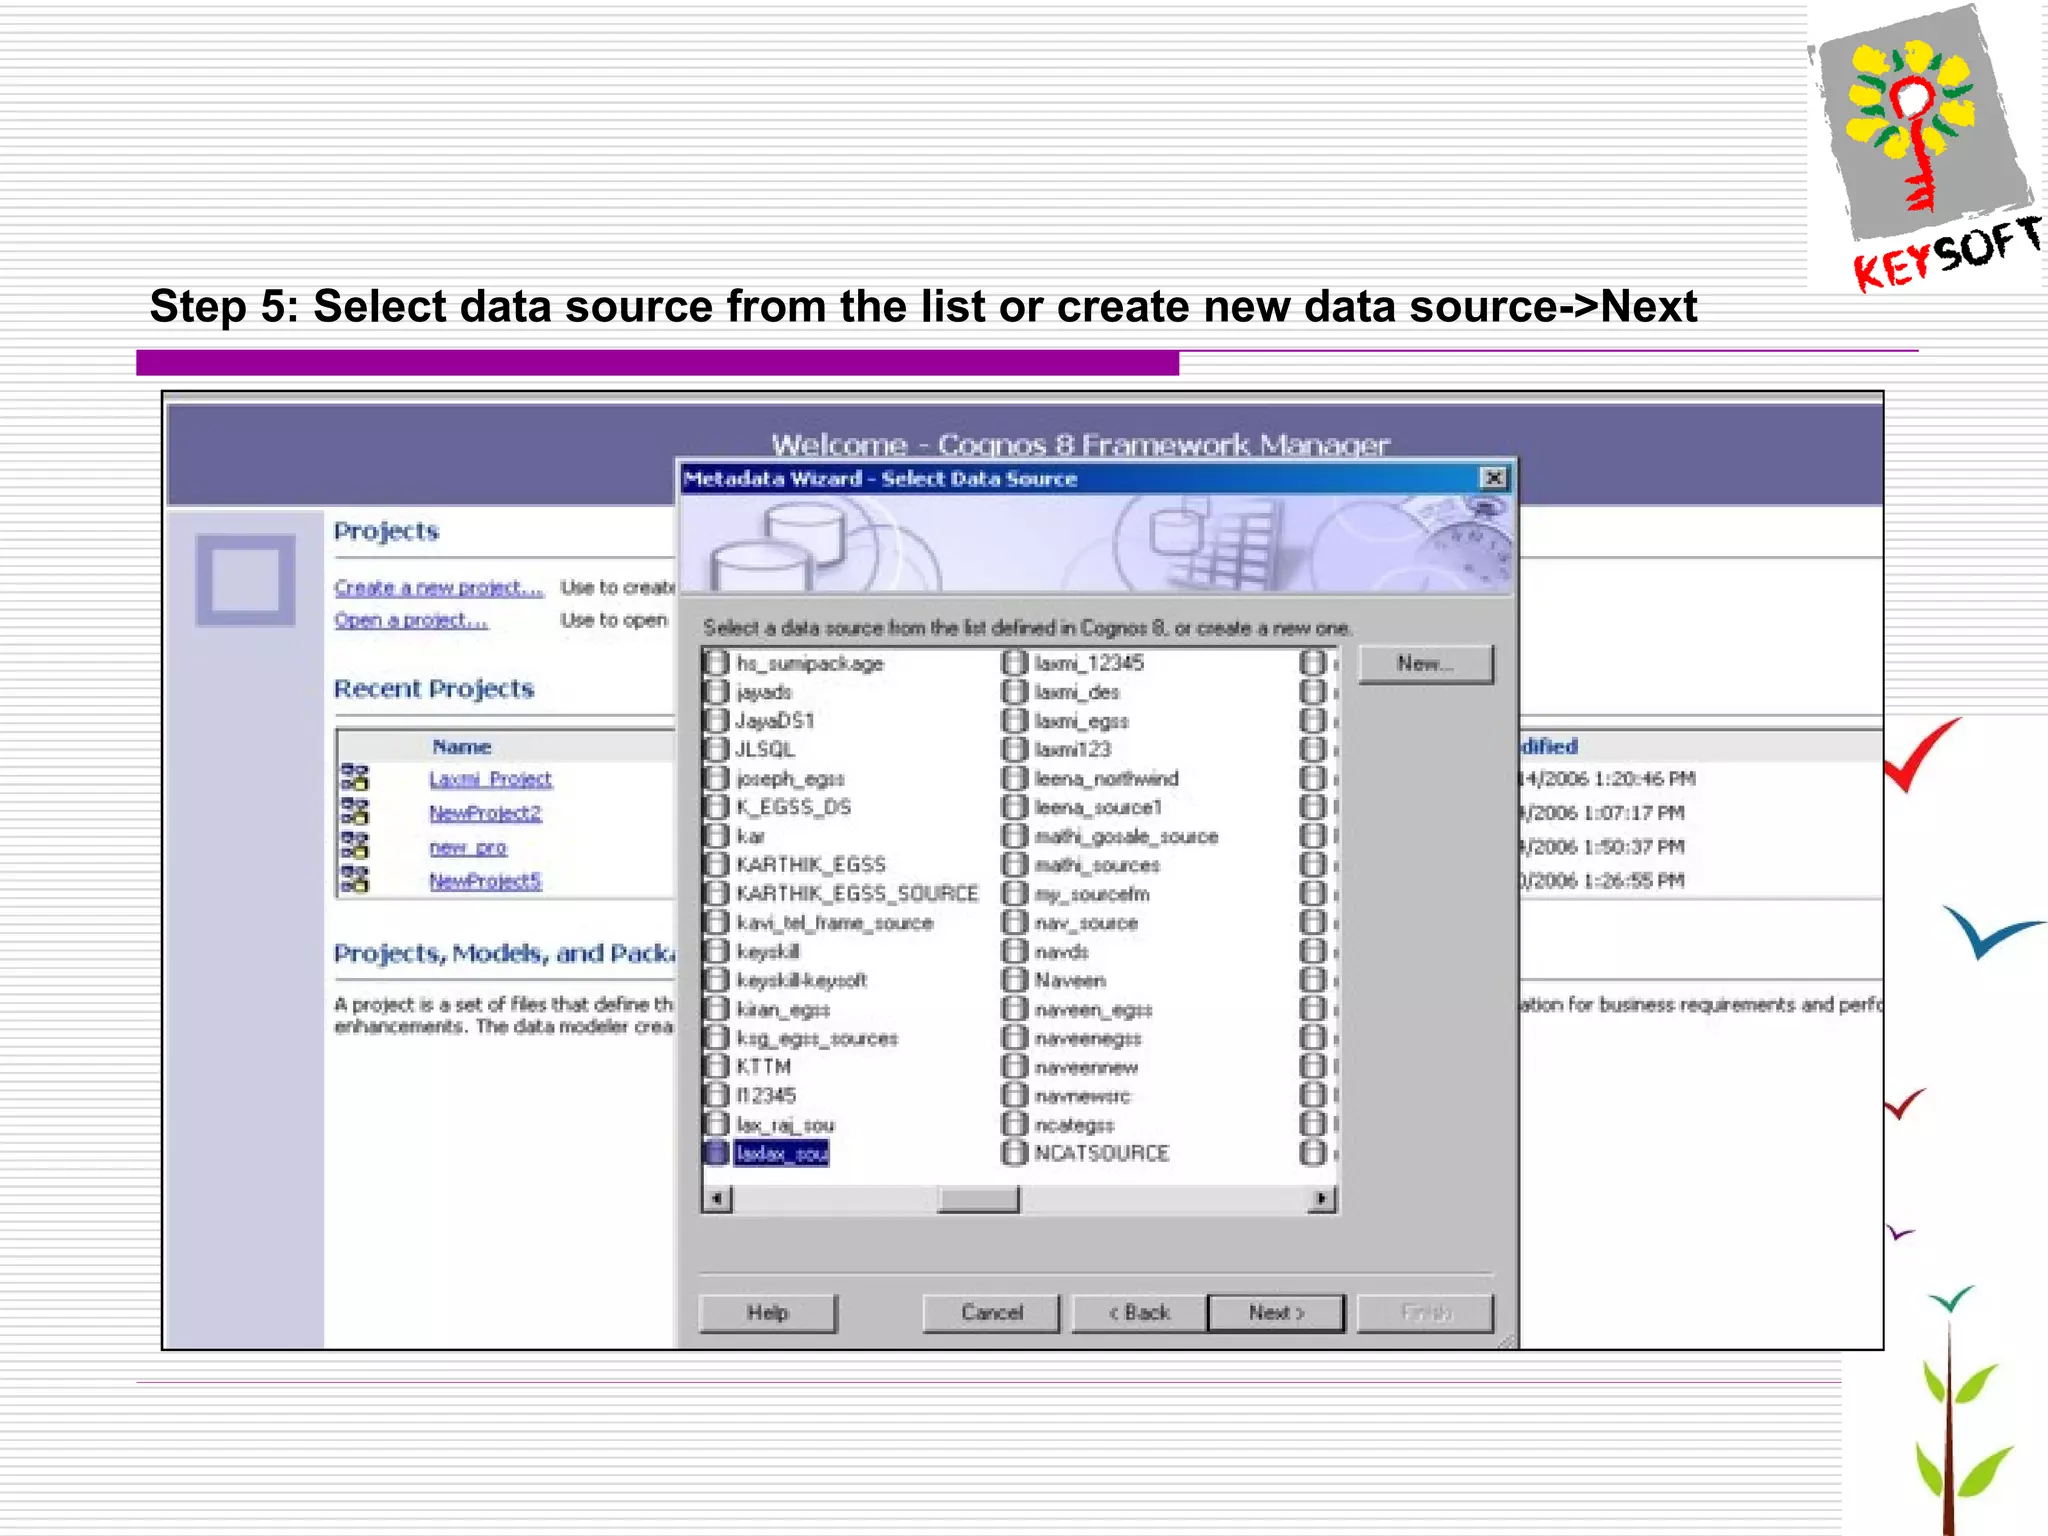
Task: Select kavi_tel_frame_source data source
Action: [x=835, y=922]
